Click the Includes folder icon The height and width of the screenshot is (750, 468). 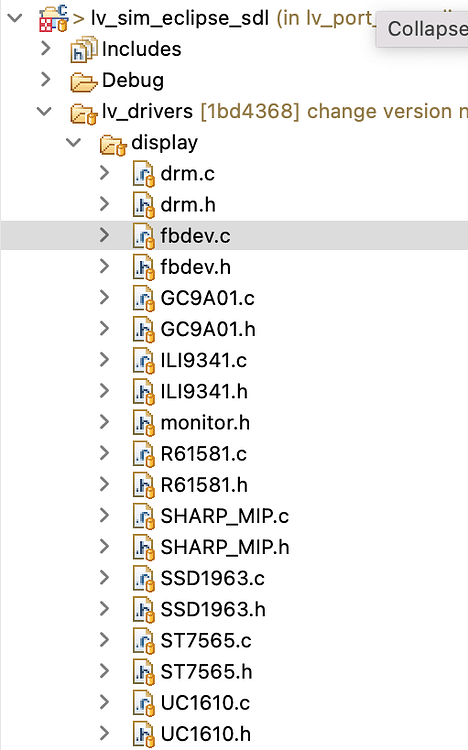click(84, 49)
